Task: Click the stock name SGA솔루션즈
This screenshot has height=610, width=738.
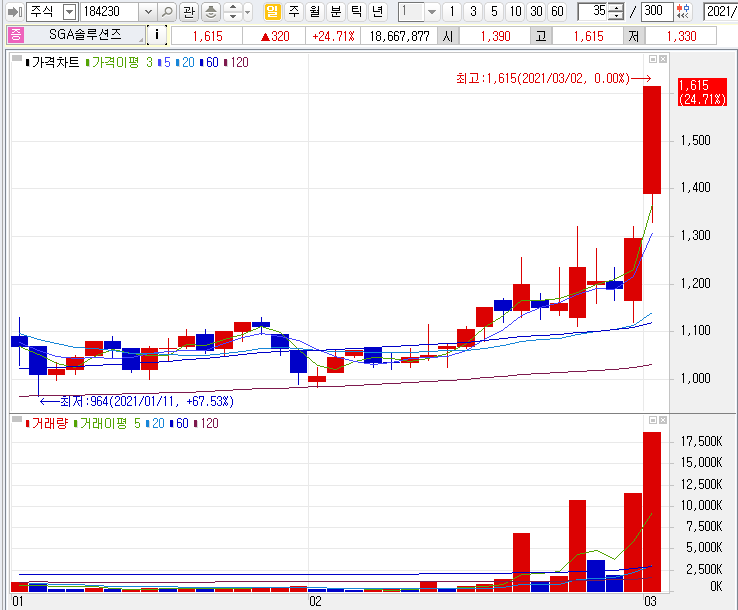Action: [85, 35]
